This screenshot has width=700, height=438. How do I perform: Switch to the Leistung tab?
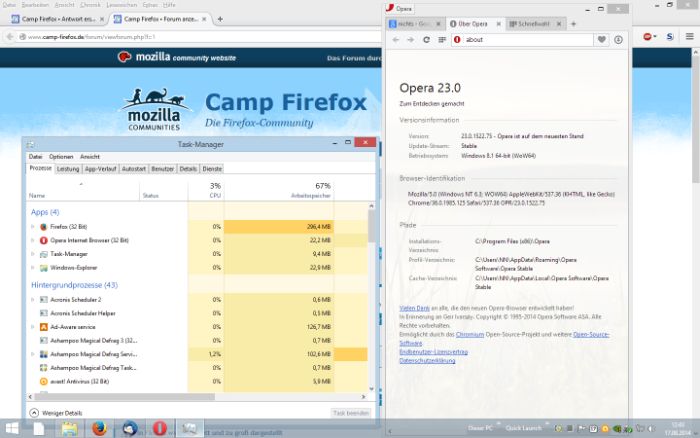(x=68, y=169)
